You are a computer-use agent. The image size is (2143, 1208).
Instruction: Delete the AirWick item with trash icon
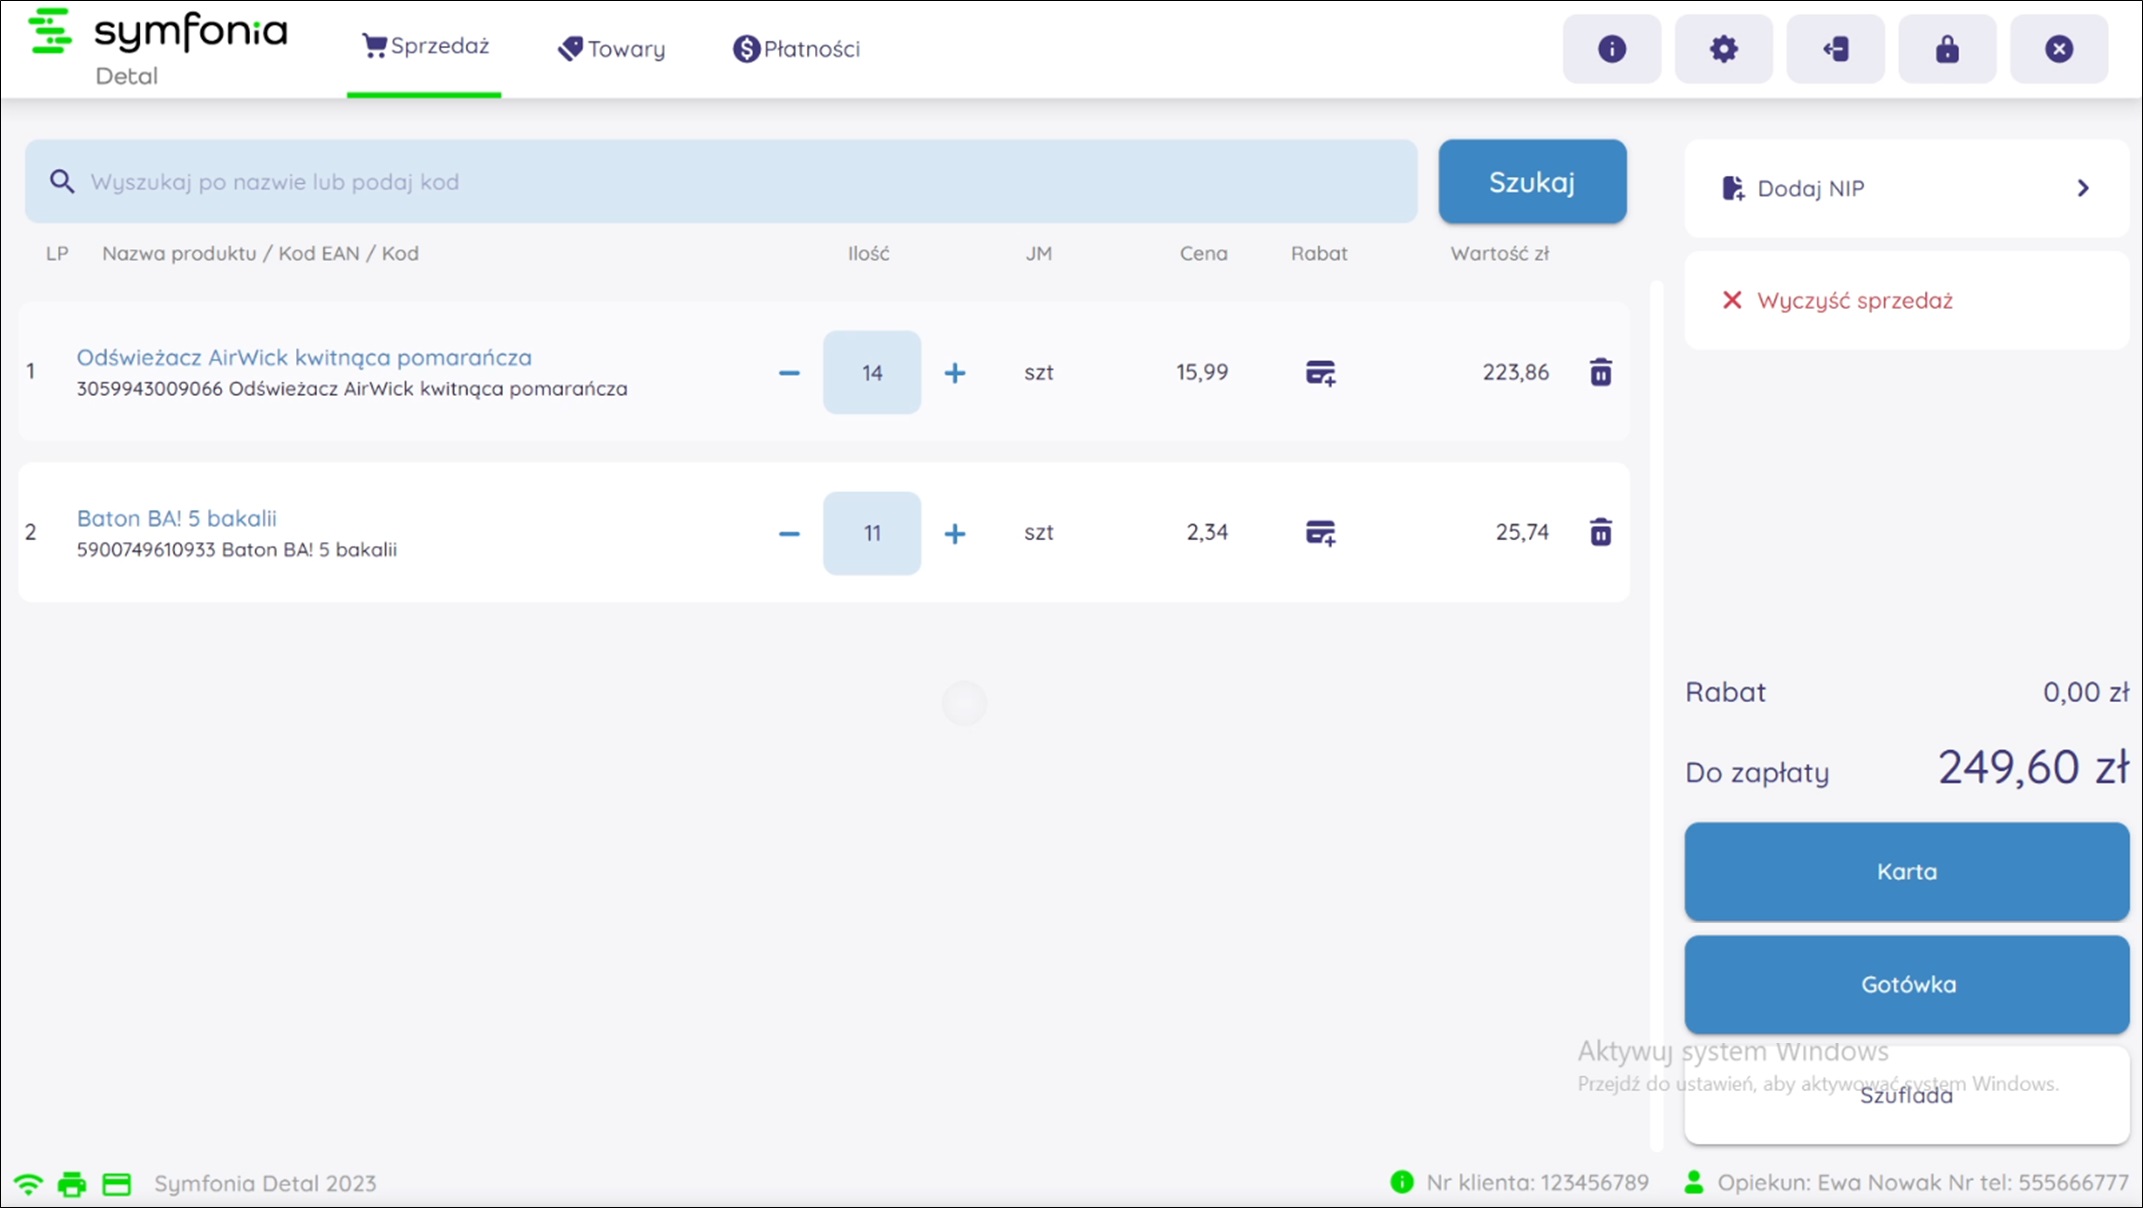(1600, 372)
